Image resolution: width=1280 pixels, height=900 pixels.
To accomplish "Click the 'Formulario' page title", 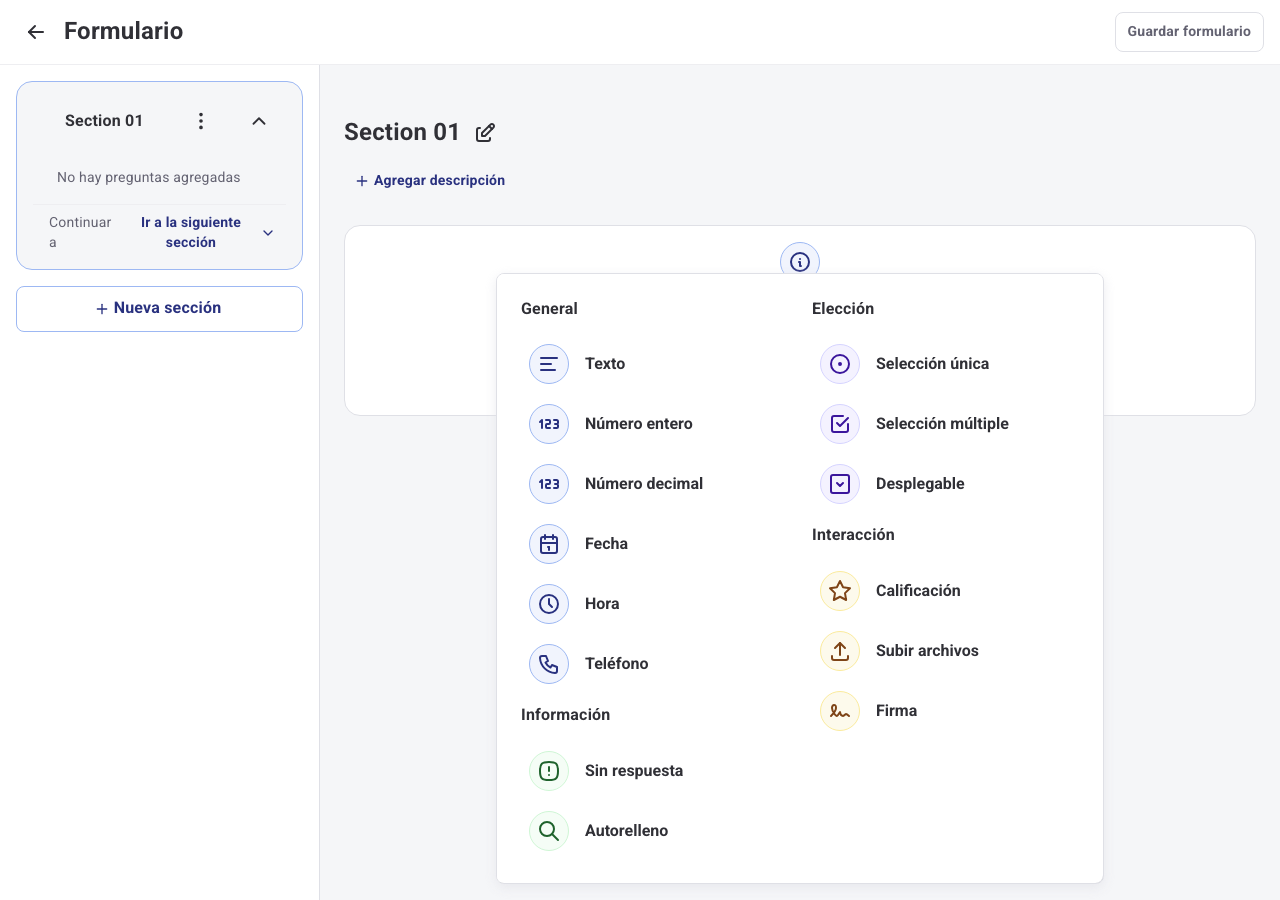I will pos(124,31).
